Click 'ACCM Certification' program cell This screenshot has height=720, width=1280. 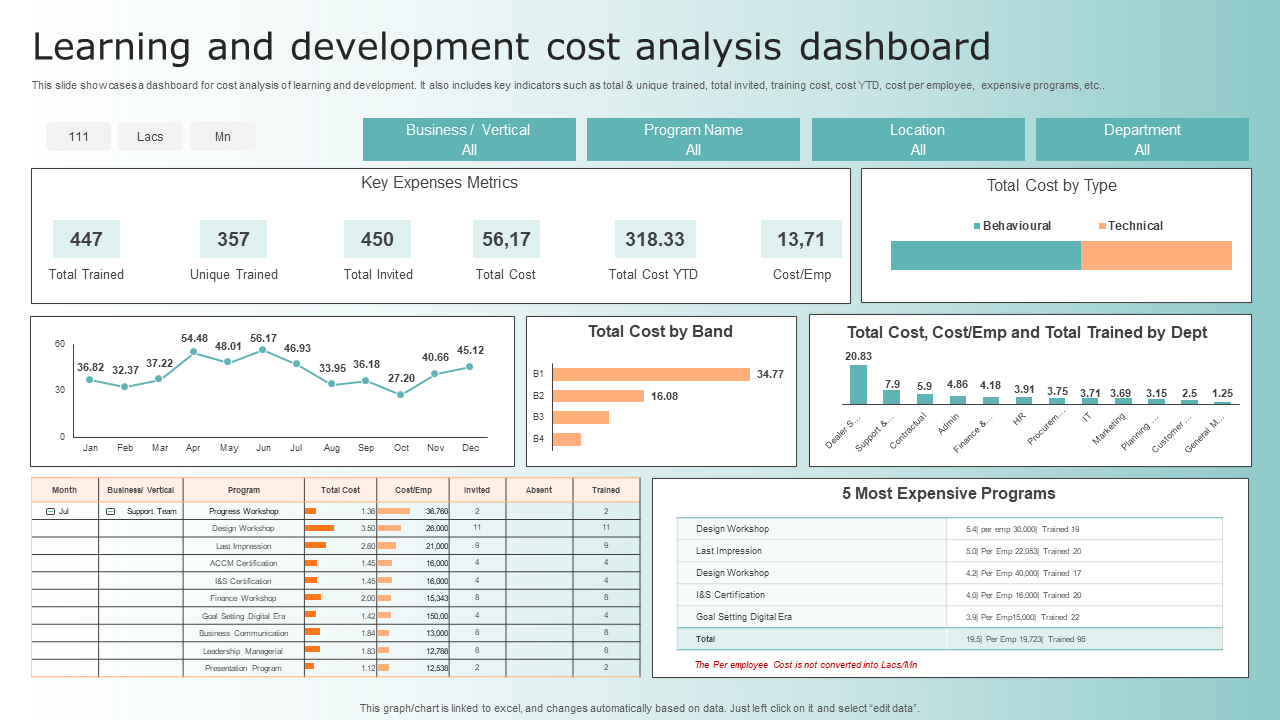[244, 563]
